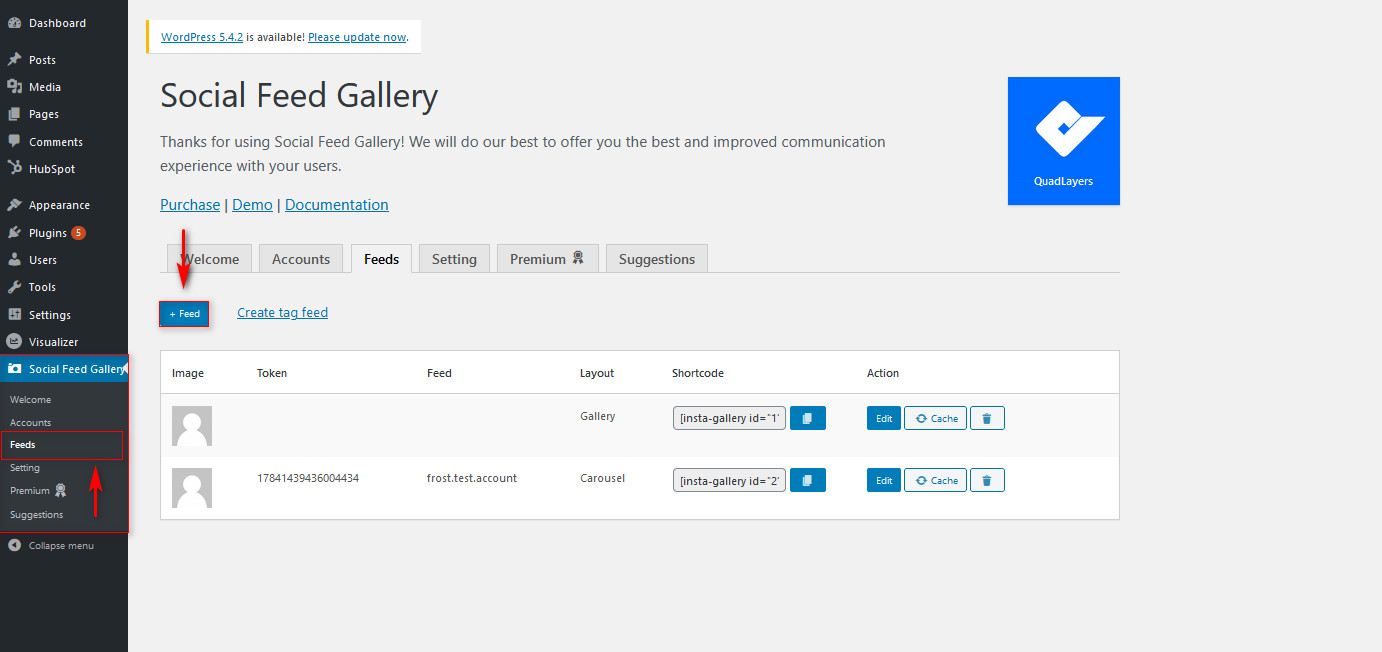This screenshot has height=652, width=1382.
Task: Click token 17841439436004434
Action: click(308, 478)
